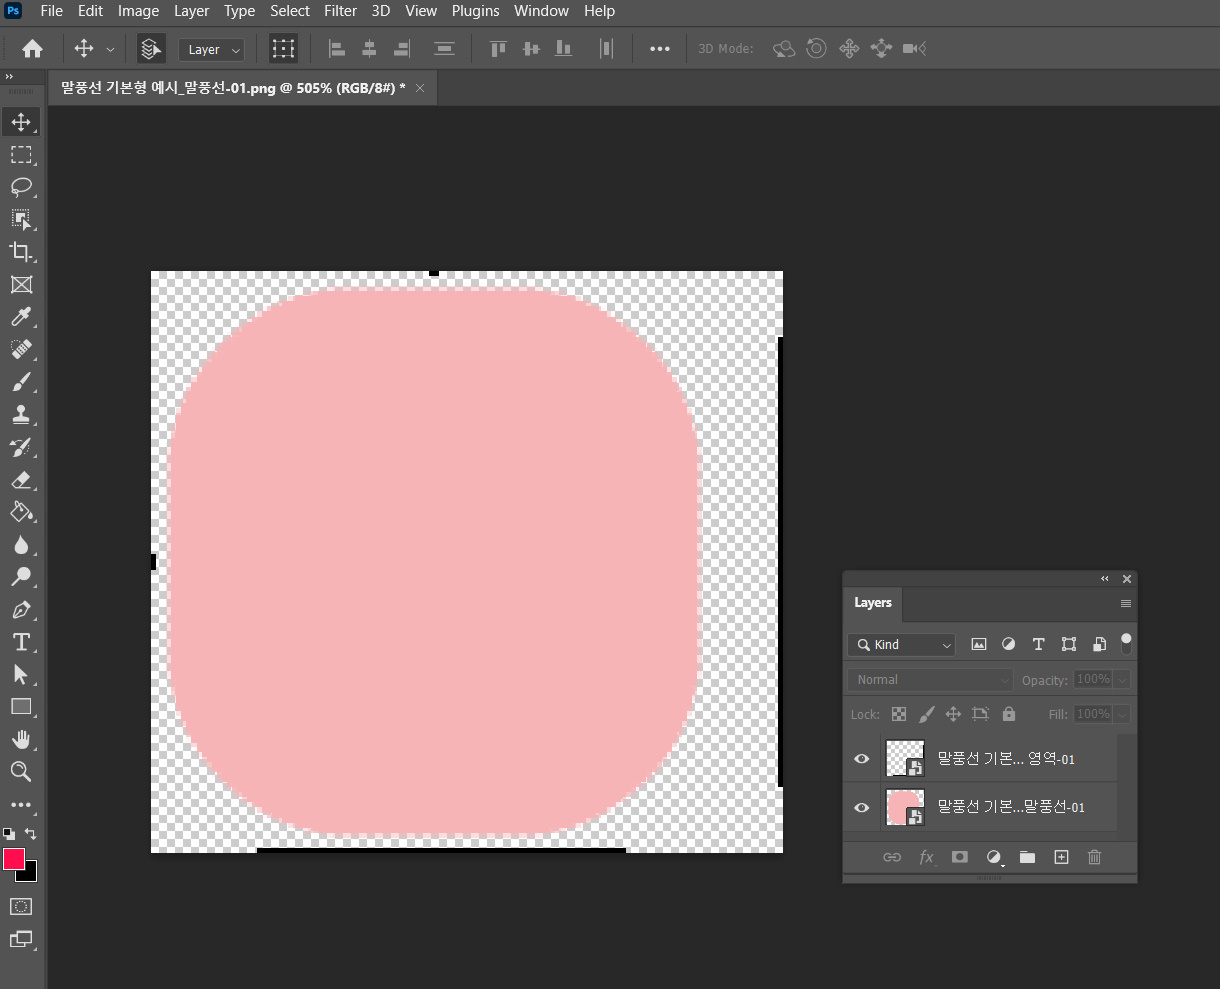Click link layers icon in Layers panel
Viewport: 1220px width, 989px height.
pos(892,857)
